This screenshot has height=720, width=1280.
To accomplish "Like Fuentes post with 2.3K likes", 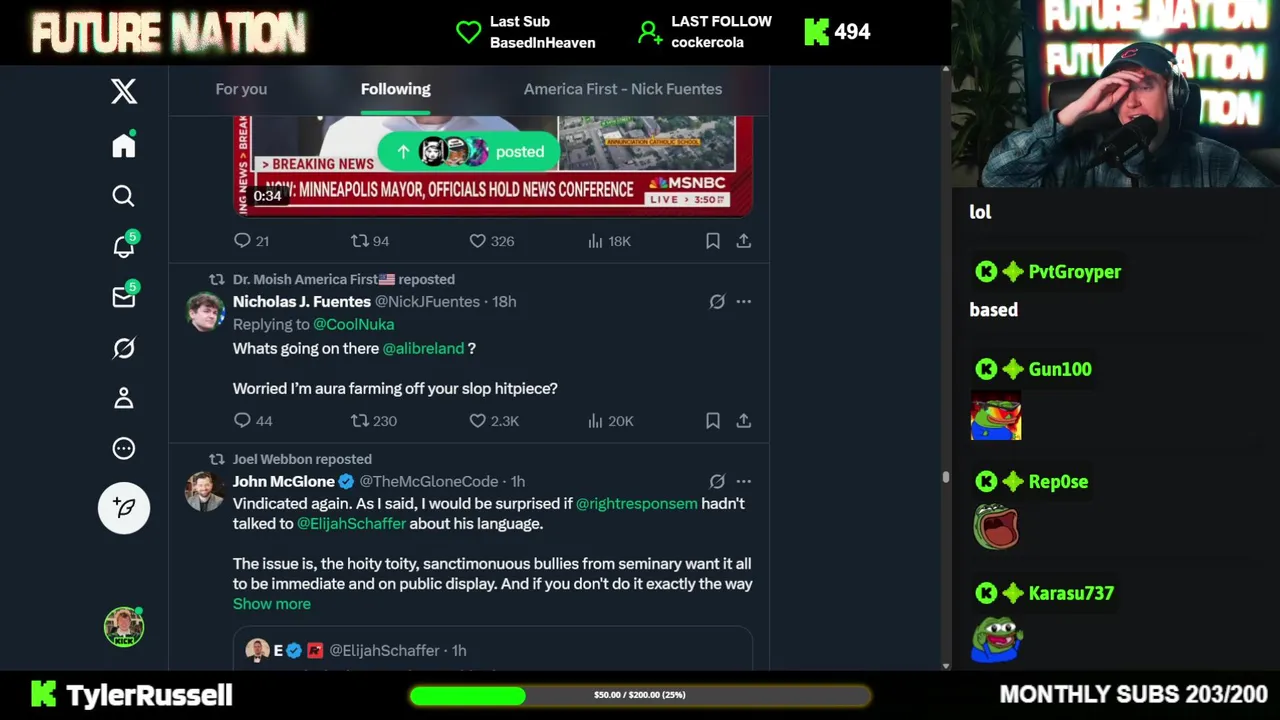I will point(494,421).
